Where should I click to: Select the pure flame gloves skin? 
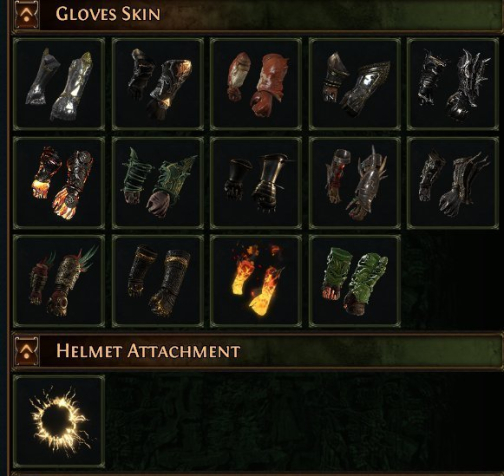[x=256, y=281]
